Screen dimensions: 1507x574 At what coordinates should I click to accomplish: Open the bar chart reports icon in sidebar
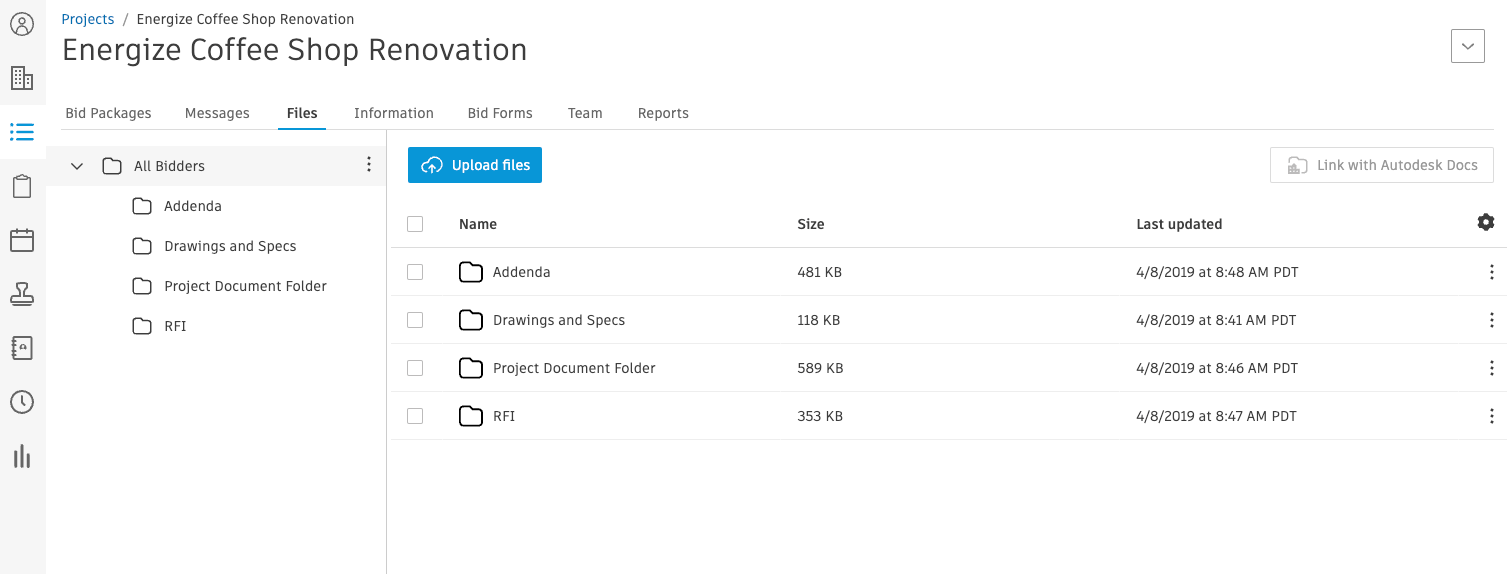tap(22, 456)
